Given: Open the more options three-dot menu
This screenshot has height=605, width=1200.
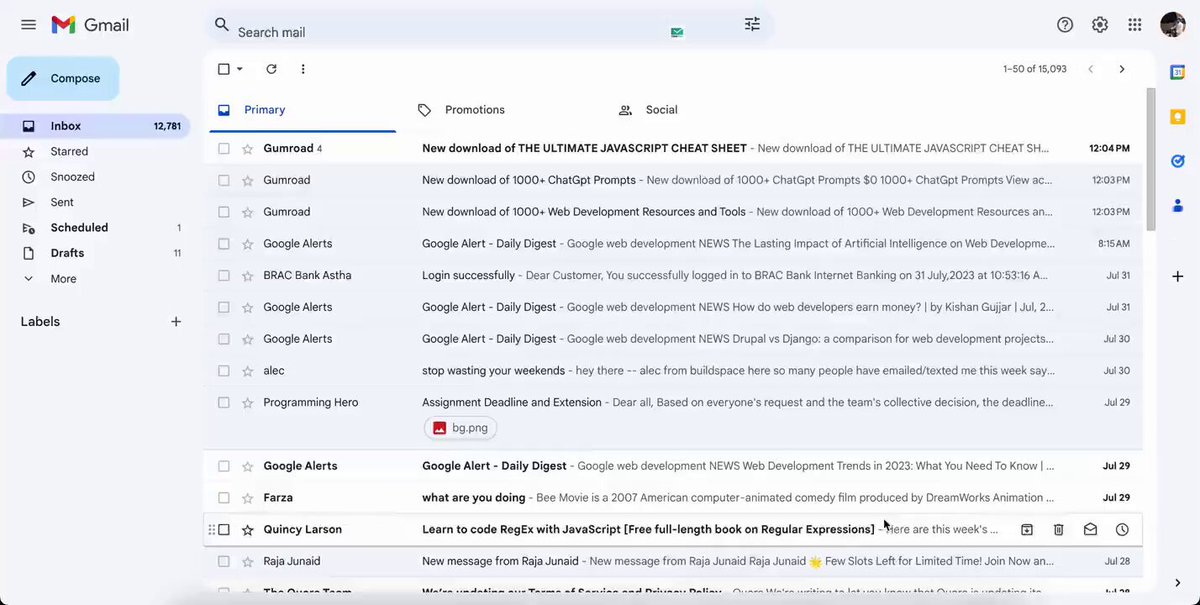Looking at the screenshot, I should tap(303, 69).
